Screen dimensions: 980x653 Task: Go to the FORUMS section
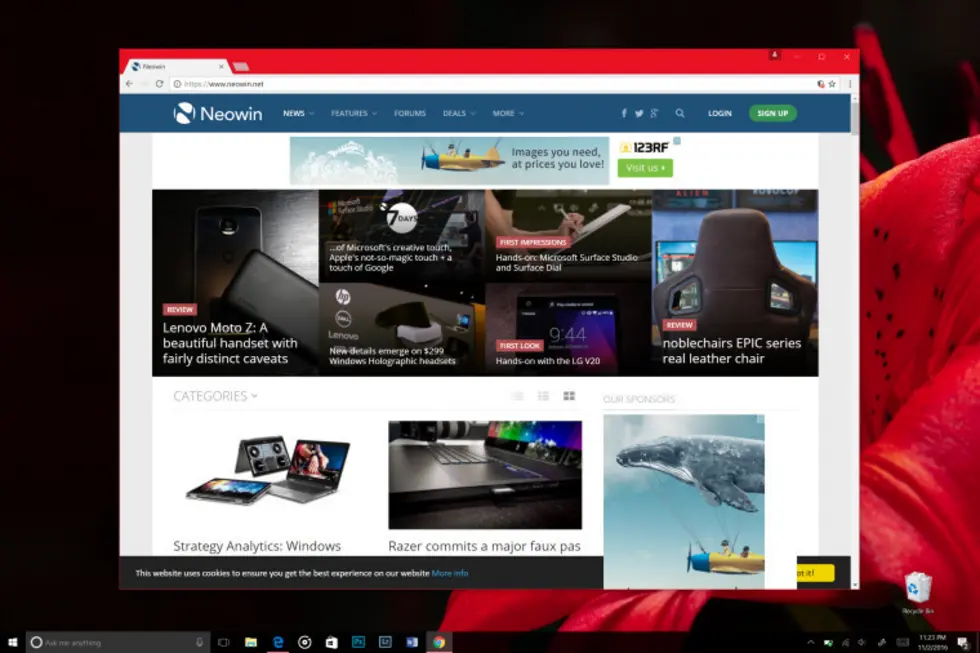coord(409,113)
